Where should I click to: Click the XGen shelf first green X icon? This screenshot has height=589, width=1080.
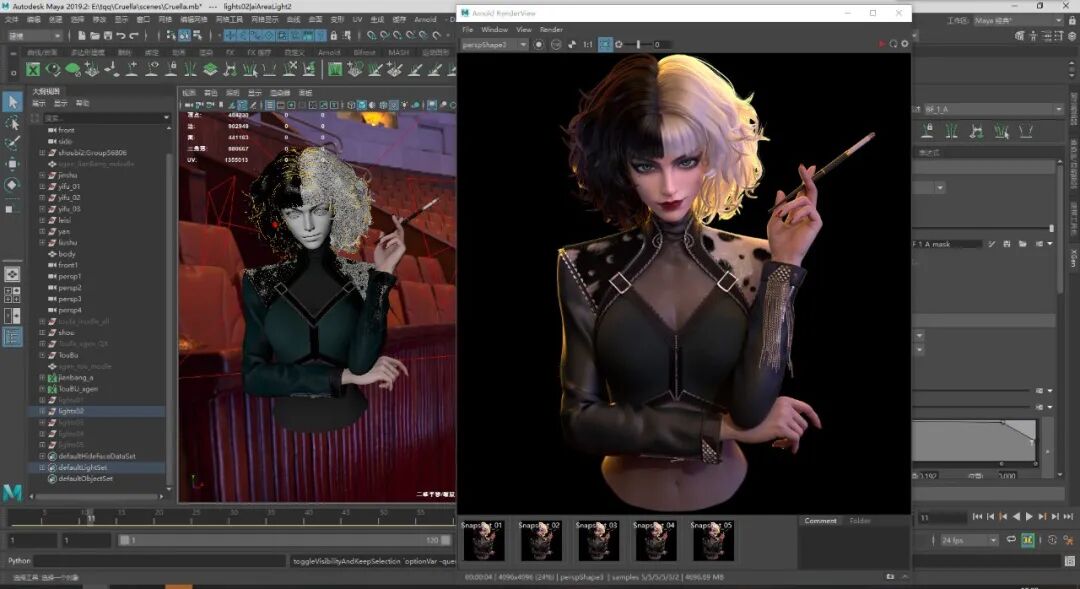click(33, 69)
